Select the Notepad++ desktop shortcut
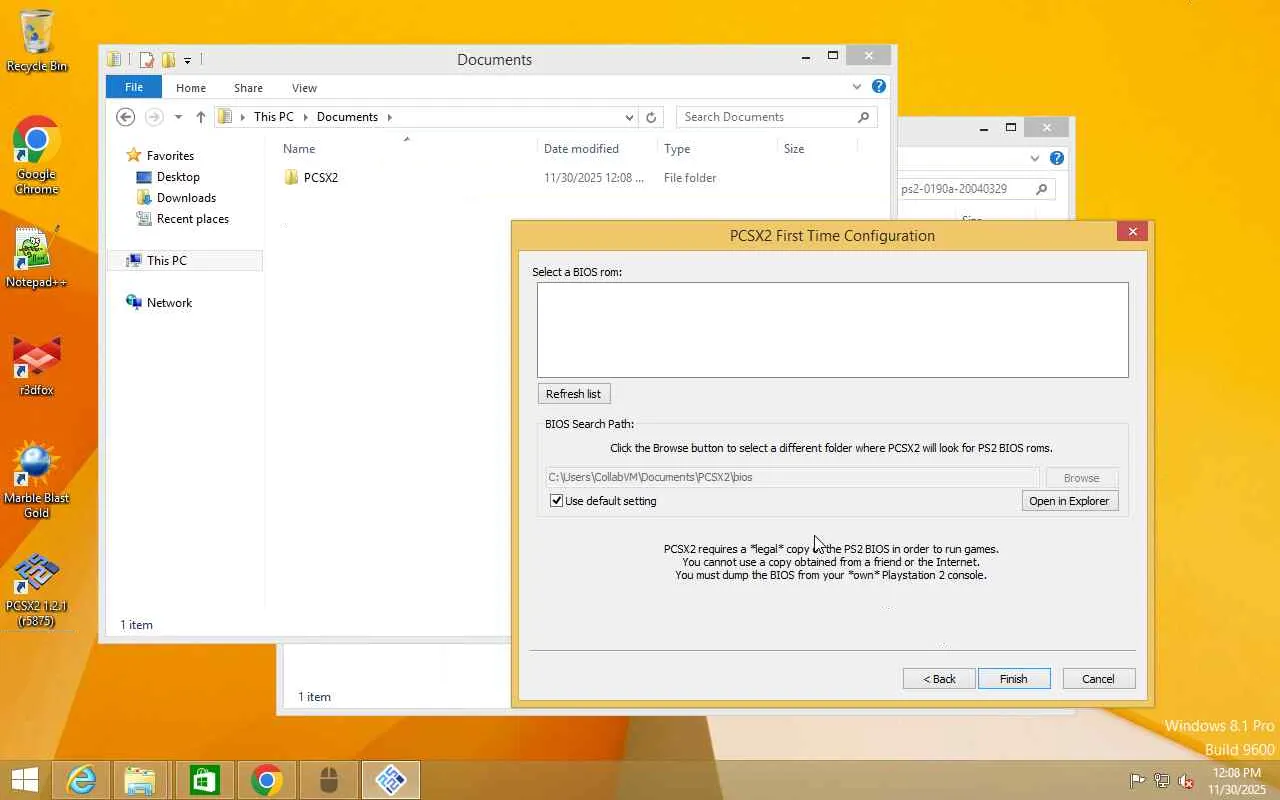Image resolution: width=1280 pixels, height=800 pixels. click(x=36, y=258)
